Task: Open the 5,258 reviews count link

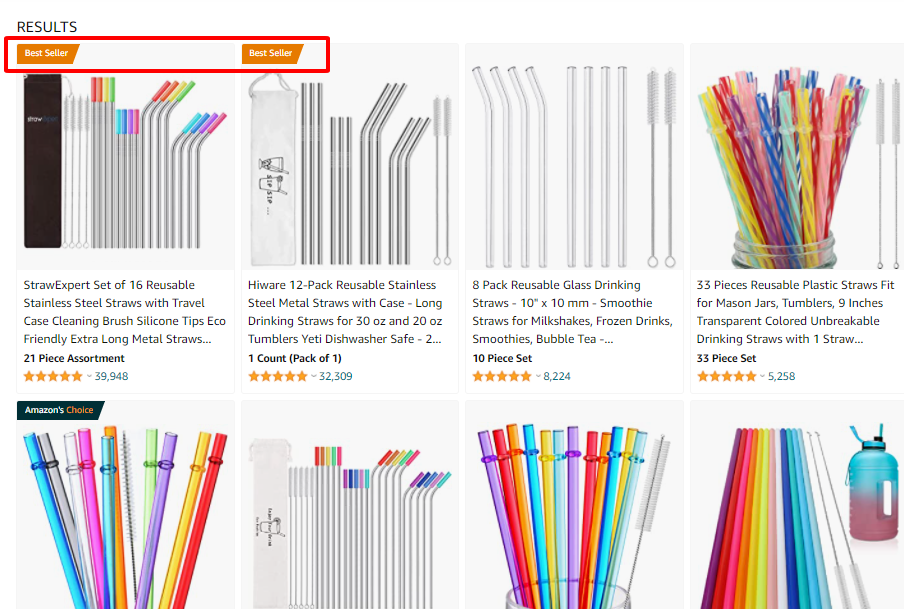Action: tap(780, 377)
